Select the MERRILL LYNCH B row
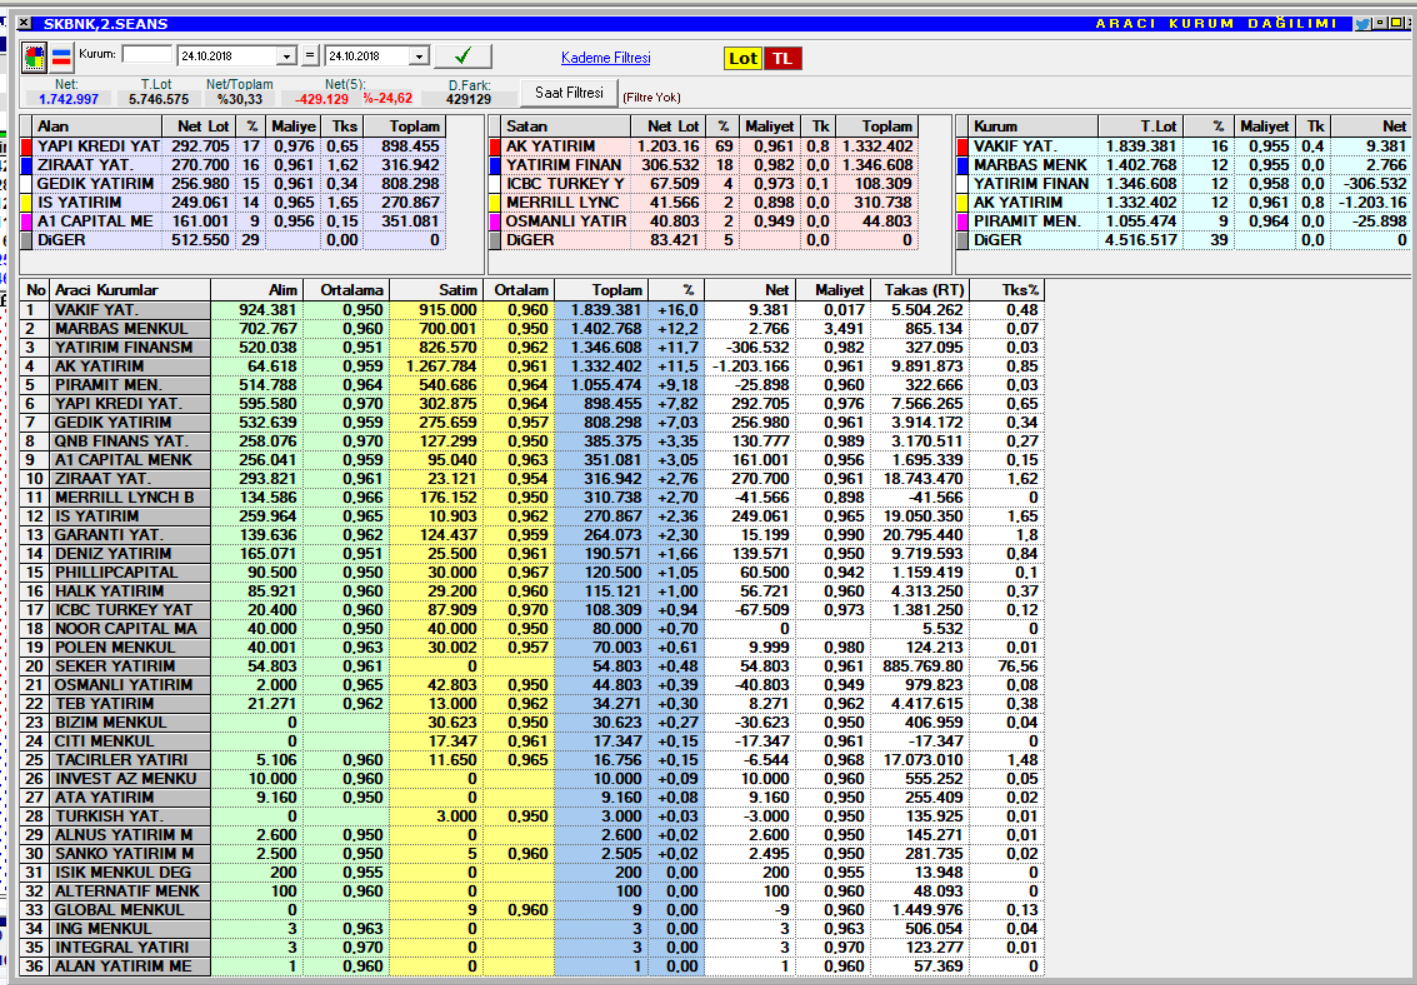1417x985 pixels. pos(532,497)
